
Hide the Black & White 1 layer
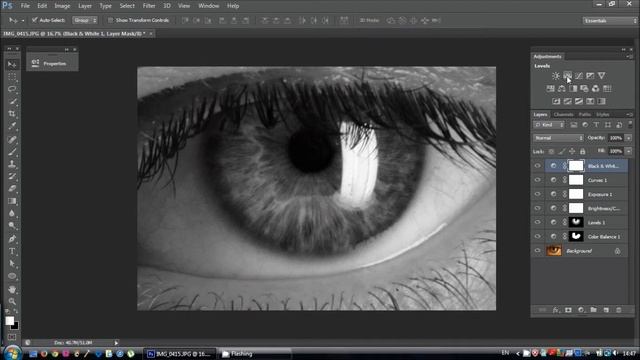tap(538, 166)
